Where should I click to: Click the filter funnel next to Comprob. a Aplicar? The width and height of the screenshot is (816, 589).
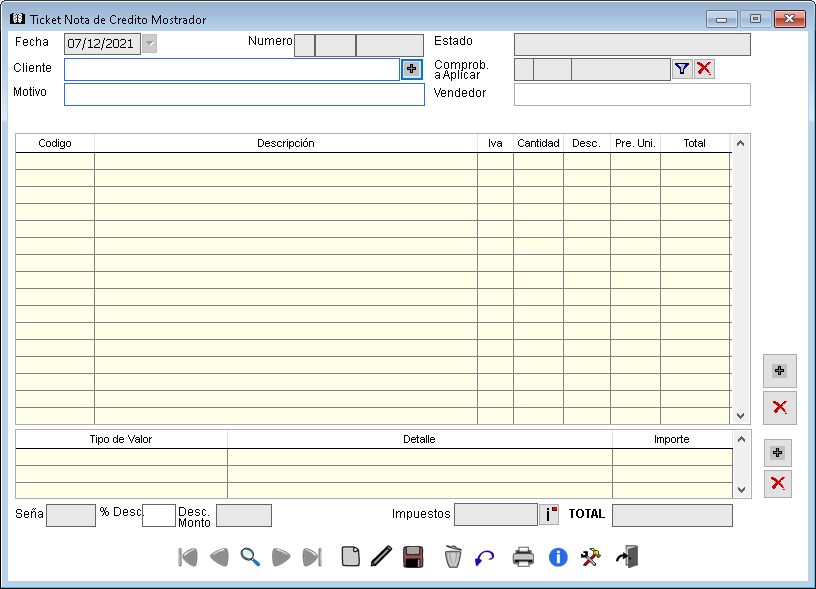click(x=682, y=69)
